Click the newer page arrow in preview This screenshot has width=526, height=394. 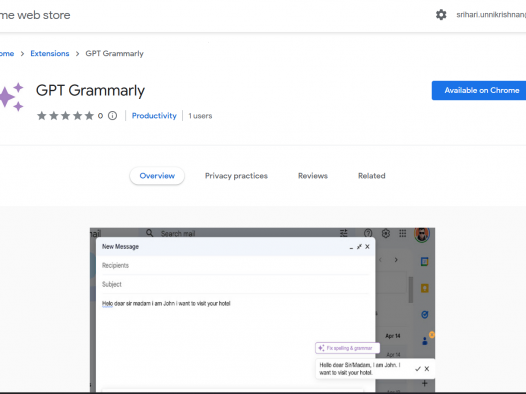pos(381,260)
